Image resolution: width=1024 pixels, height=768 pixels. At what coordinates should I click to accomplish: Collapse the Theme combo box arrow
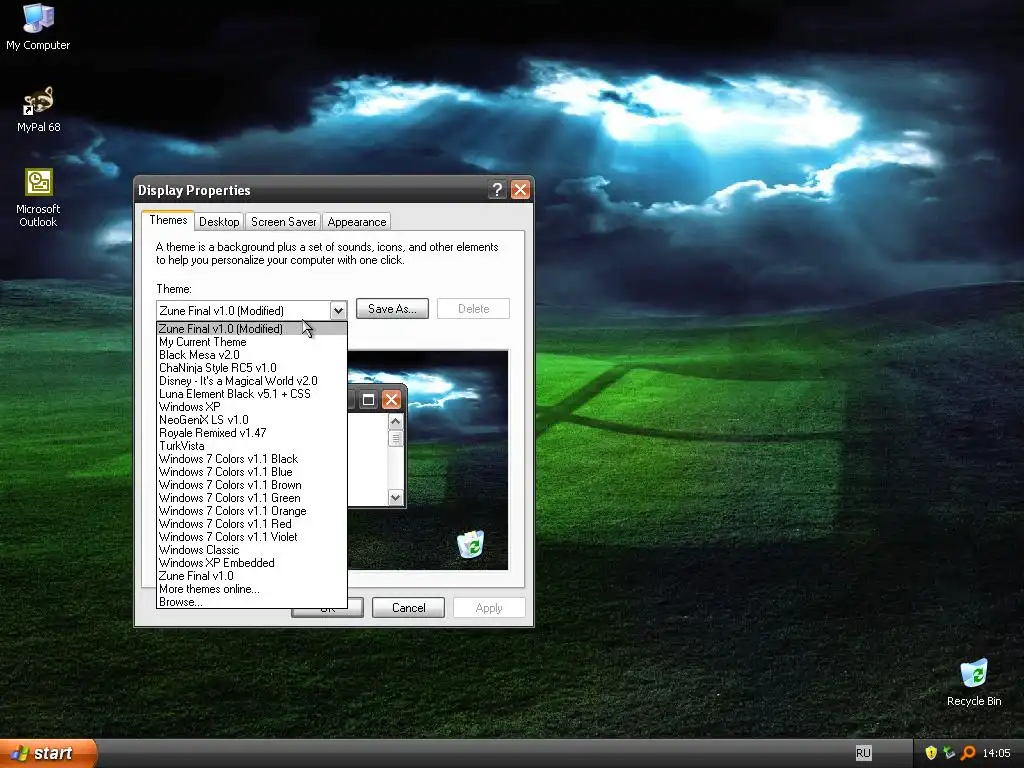[338, 310]
